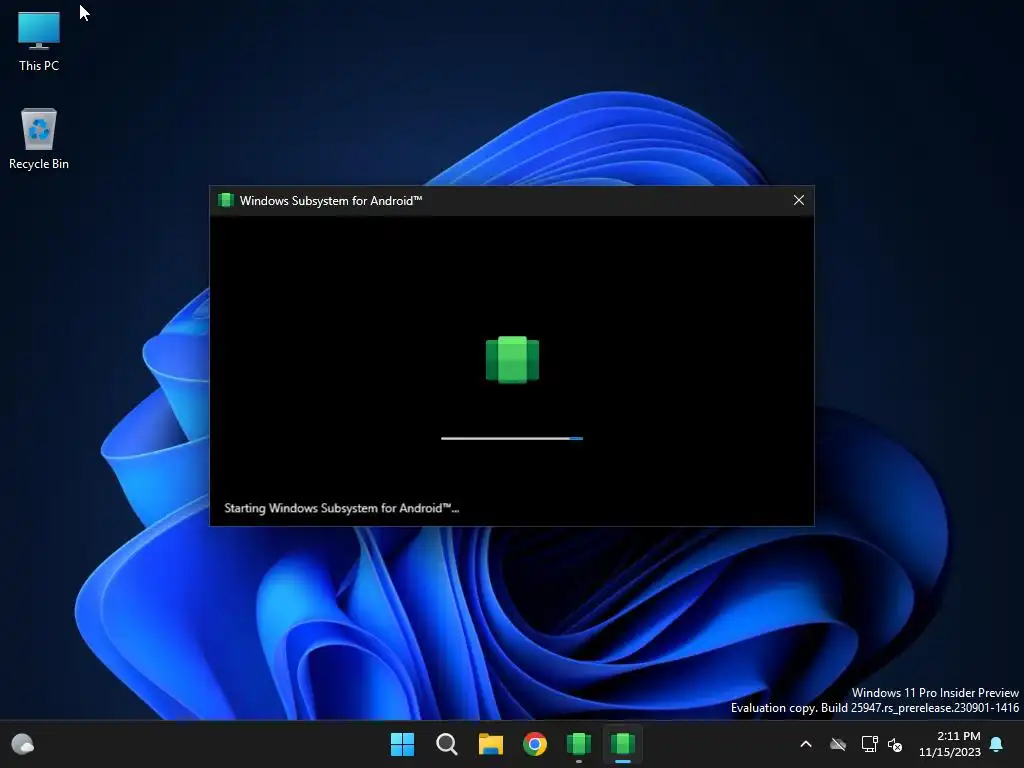This screenshot has height=768, width=1024.
Task: Close the Windows Subsystem for Android window
Action: (x=798, y=200)
